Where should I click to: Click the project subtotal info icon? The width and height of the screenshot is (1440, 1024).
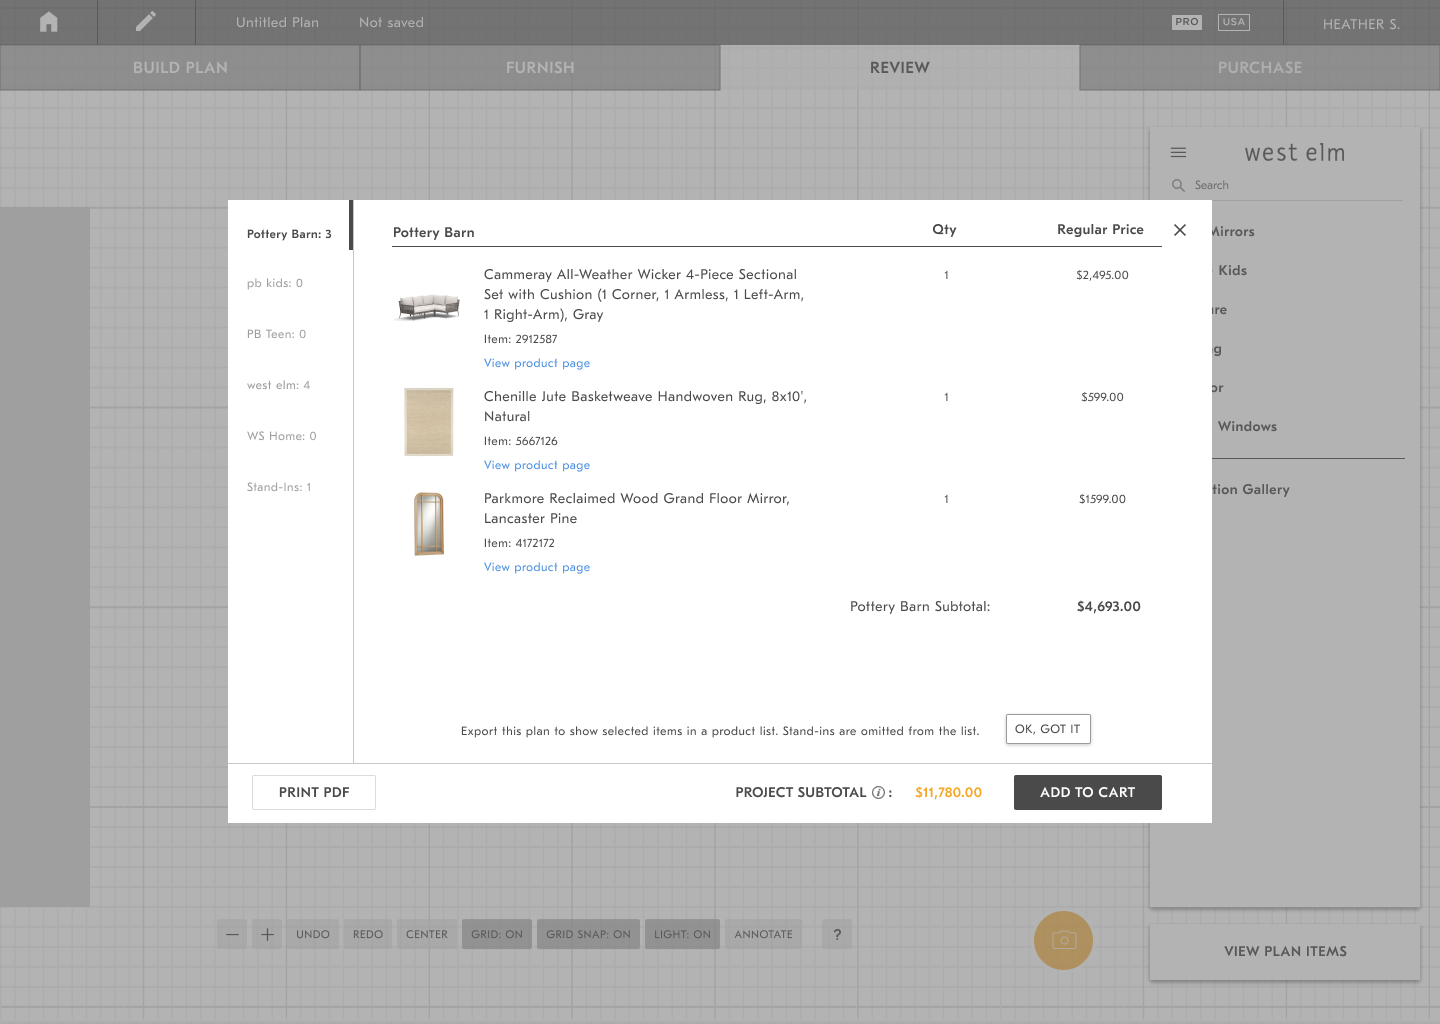(x=878, y=792)
